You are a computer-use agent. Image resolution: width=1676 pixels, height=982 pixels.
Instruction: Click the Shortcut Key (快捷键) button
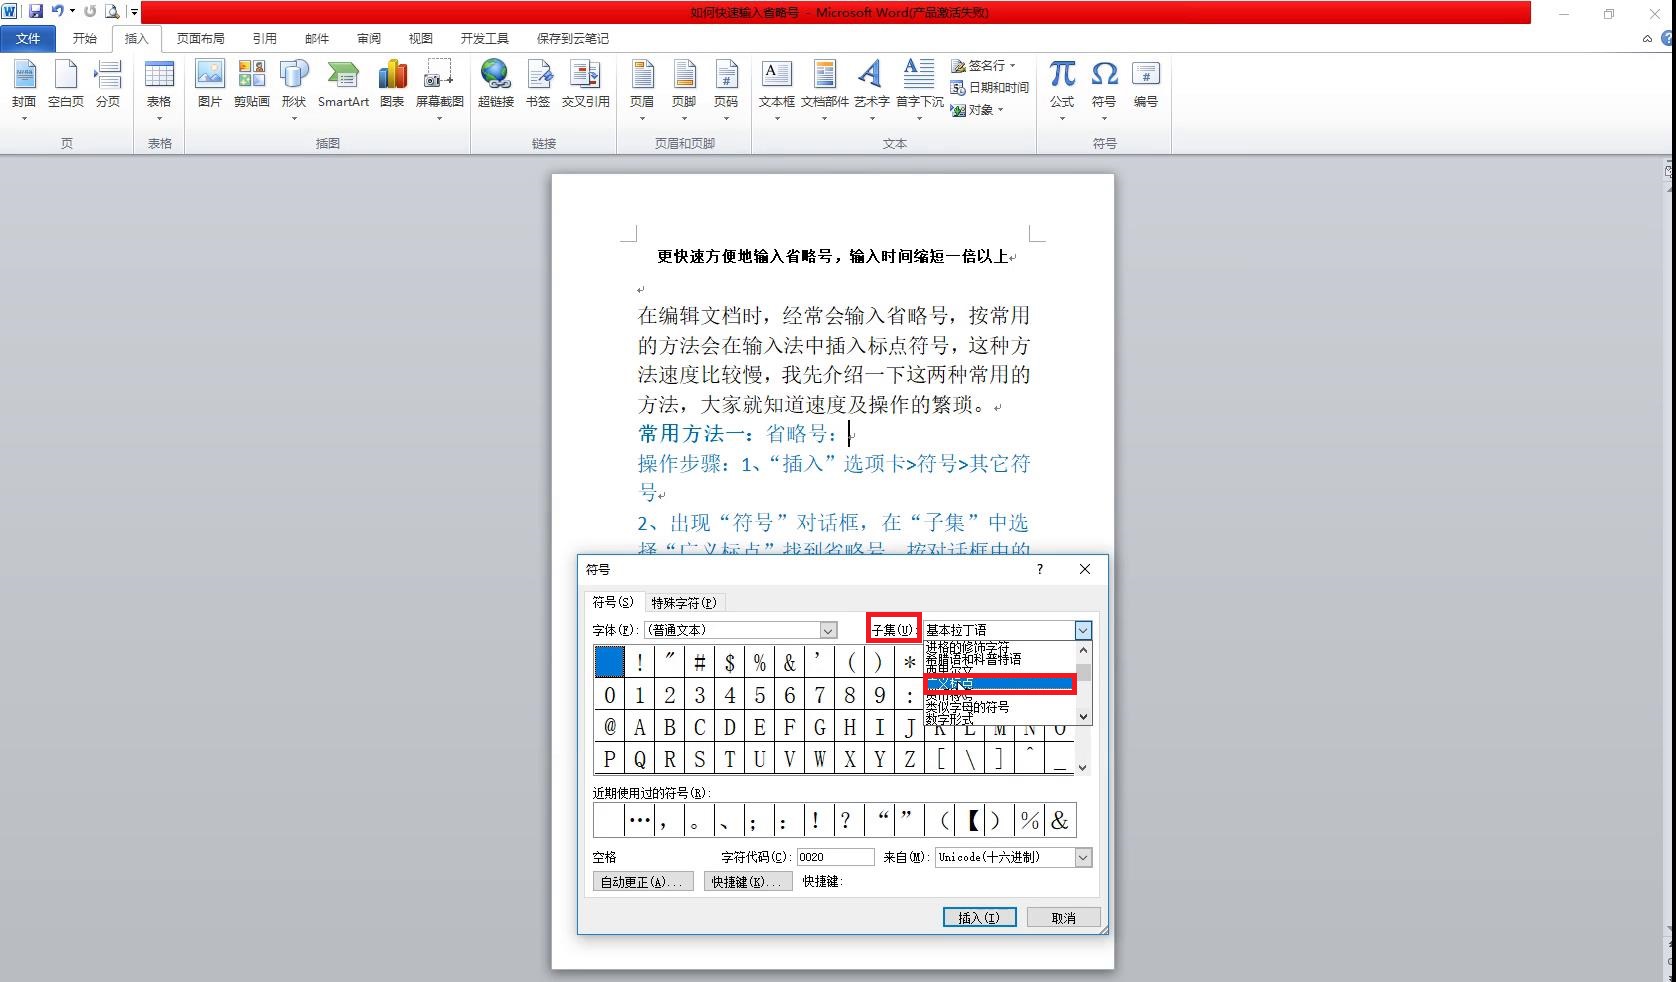point(748,882)
